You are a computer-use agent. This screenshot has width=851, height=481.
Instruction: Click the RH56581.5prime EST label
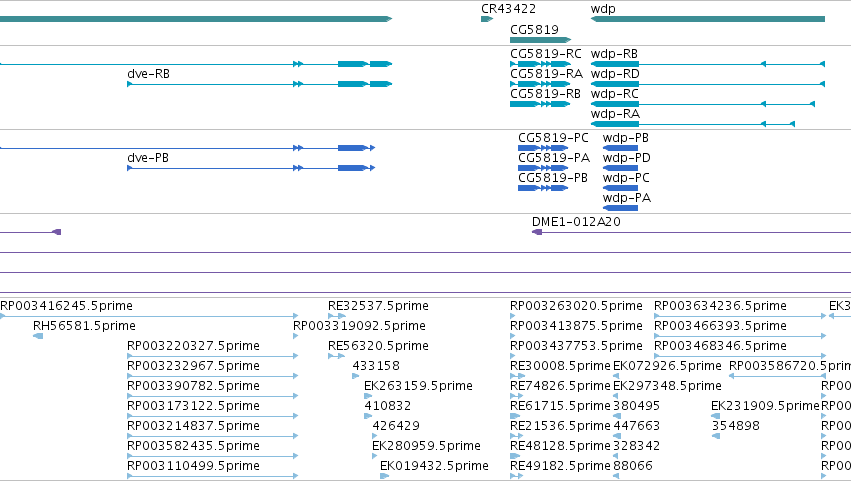point(84,326)
